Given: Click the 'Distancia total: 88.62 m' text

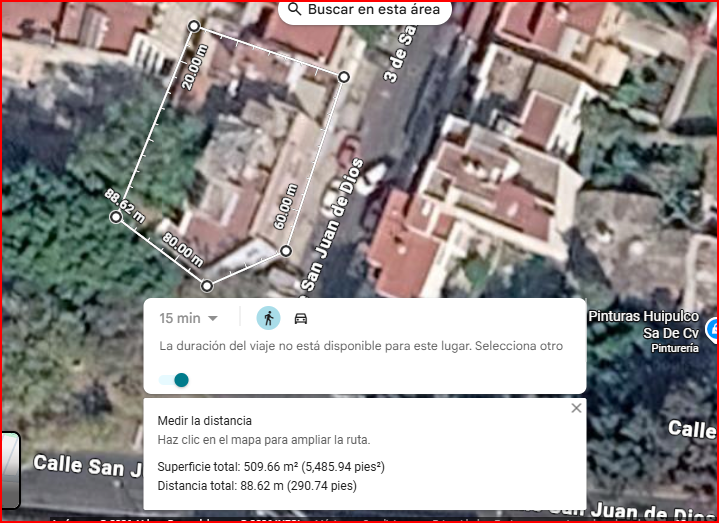Looking at the screenshot, I should pyautogui.click(x=257, y=486).
